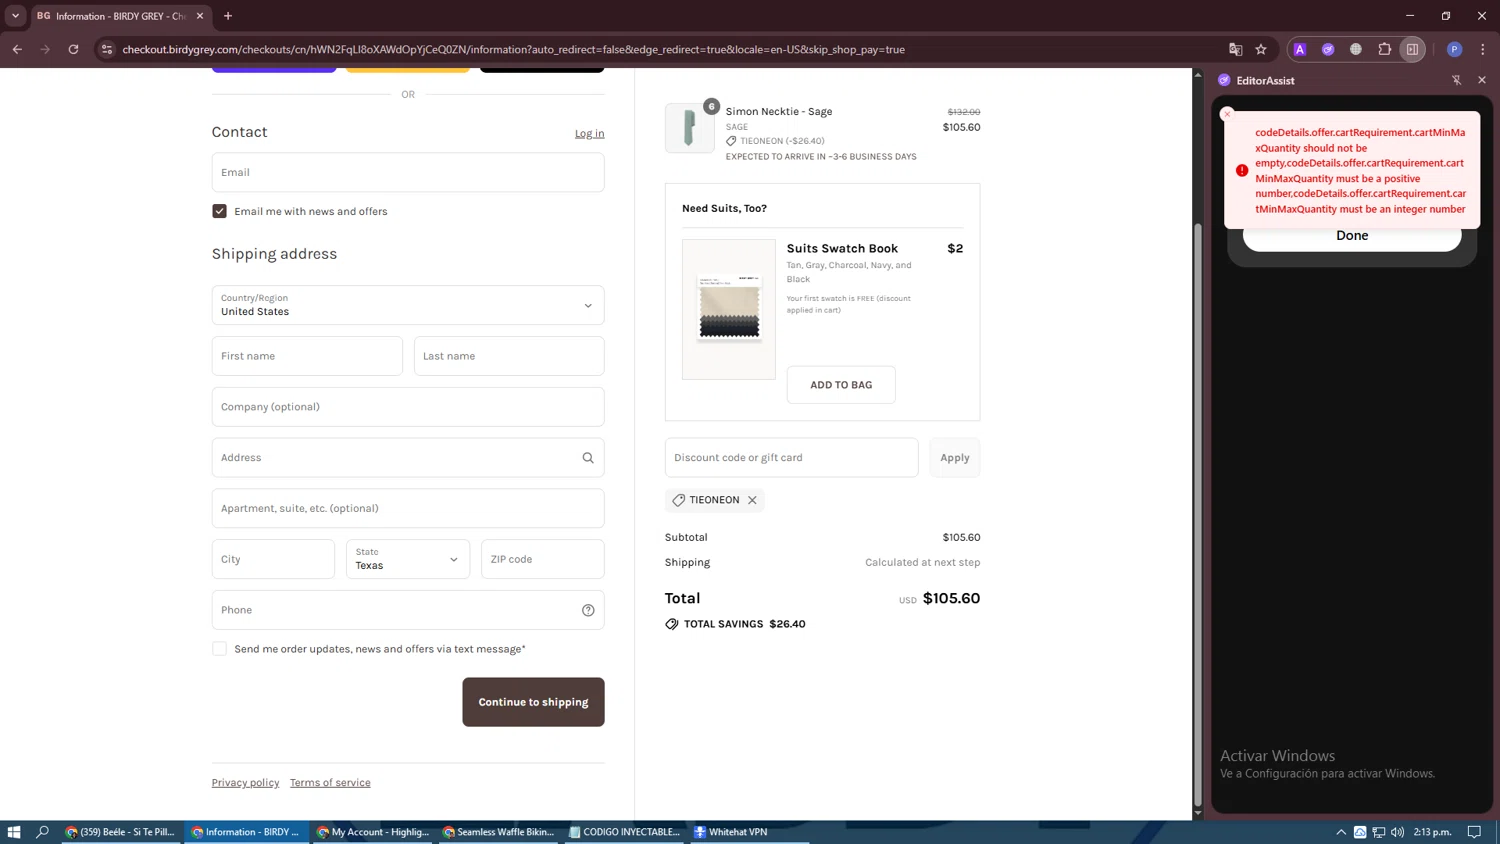This screenshot has width=1500, height=844.
Task: Remove the TIEONEON discount code
Action: click(x=752, y=500)
